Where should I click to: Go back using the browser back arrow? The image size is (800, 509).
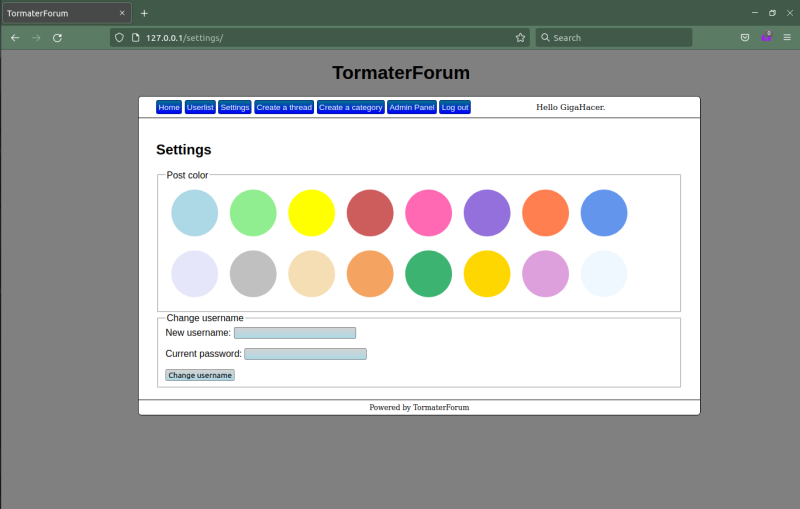[15, 38]
